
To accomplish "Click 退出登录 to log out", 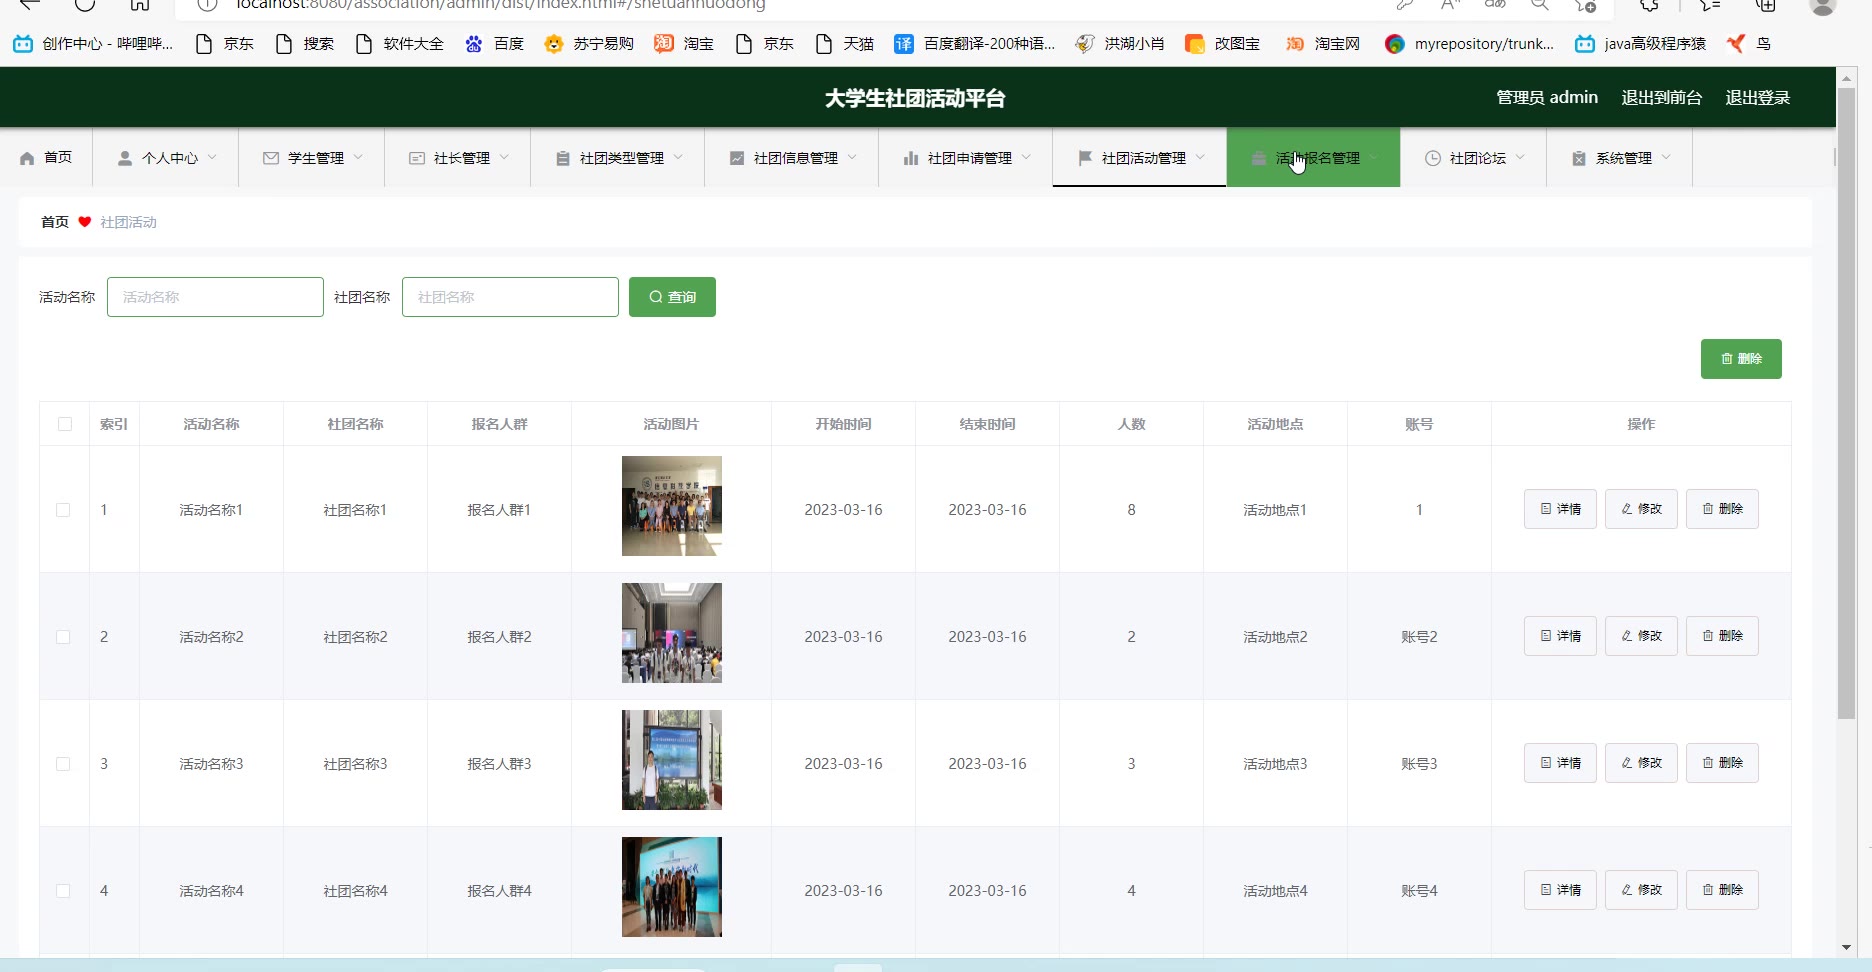I will pos(1757,98).
